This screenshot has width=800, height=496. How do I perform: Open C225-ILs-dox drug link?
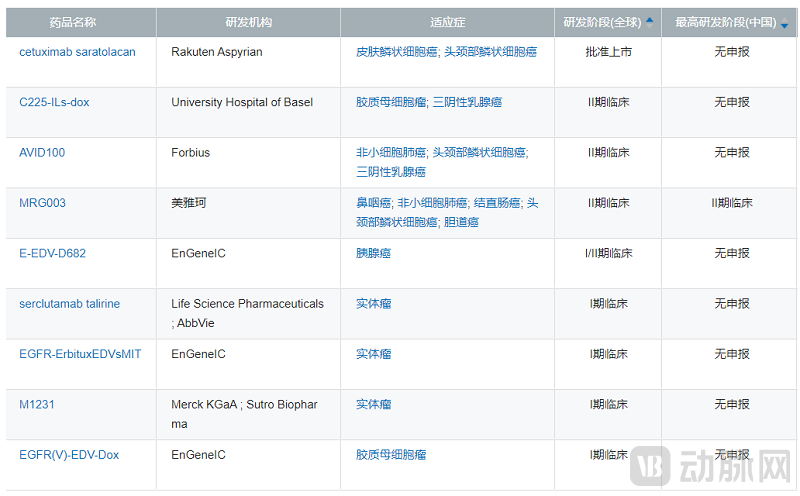click(54, 103)
